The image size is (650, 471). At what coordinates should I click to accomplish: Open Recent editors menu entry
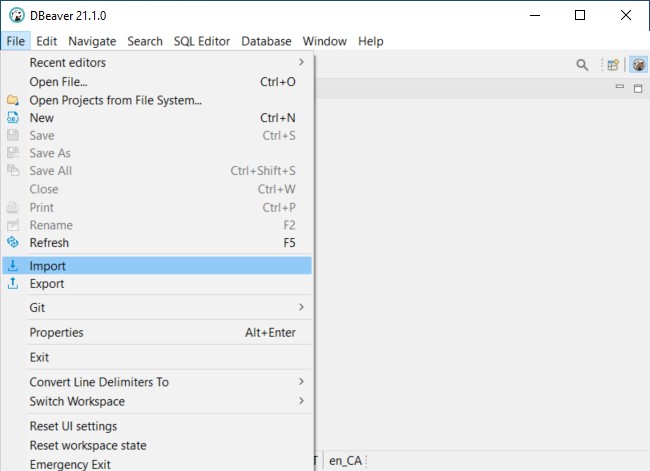pos(157,62)
